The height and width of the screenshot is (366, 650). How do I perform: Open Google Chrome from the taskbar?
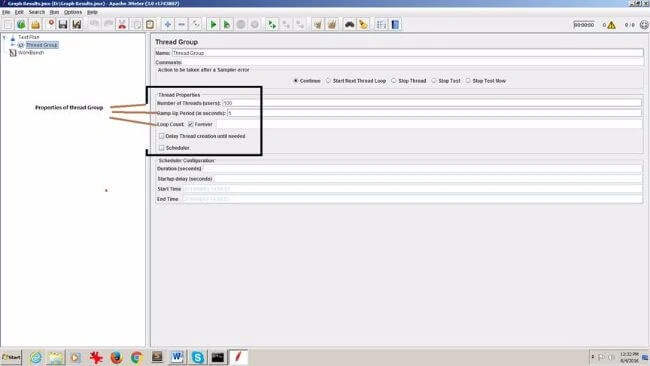[x=136, y=357]
